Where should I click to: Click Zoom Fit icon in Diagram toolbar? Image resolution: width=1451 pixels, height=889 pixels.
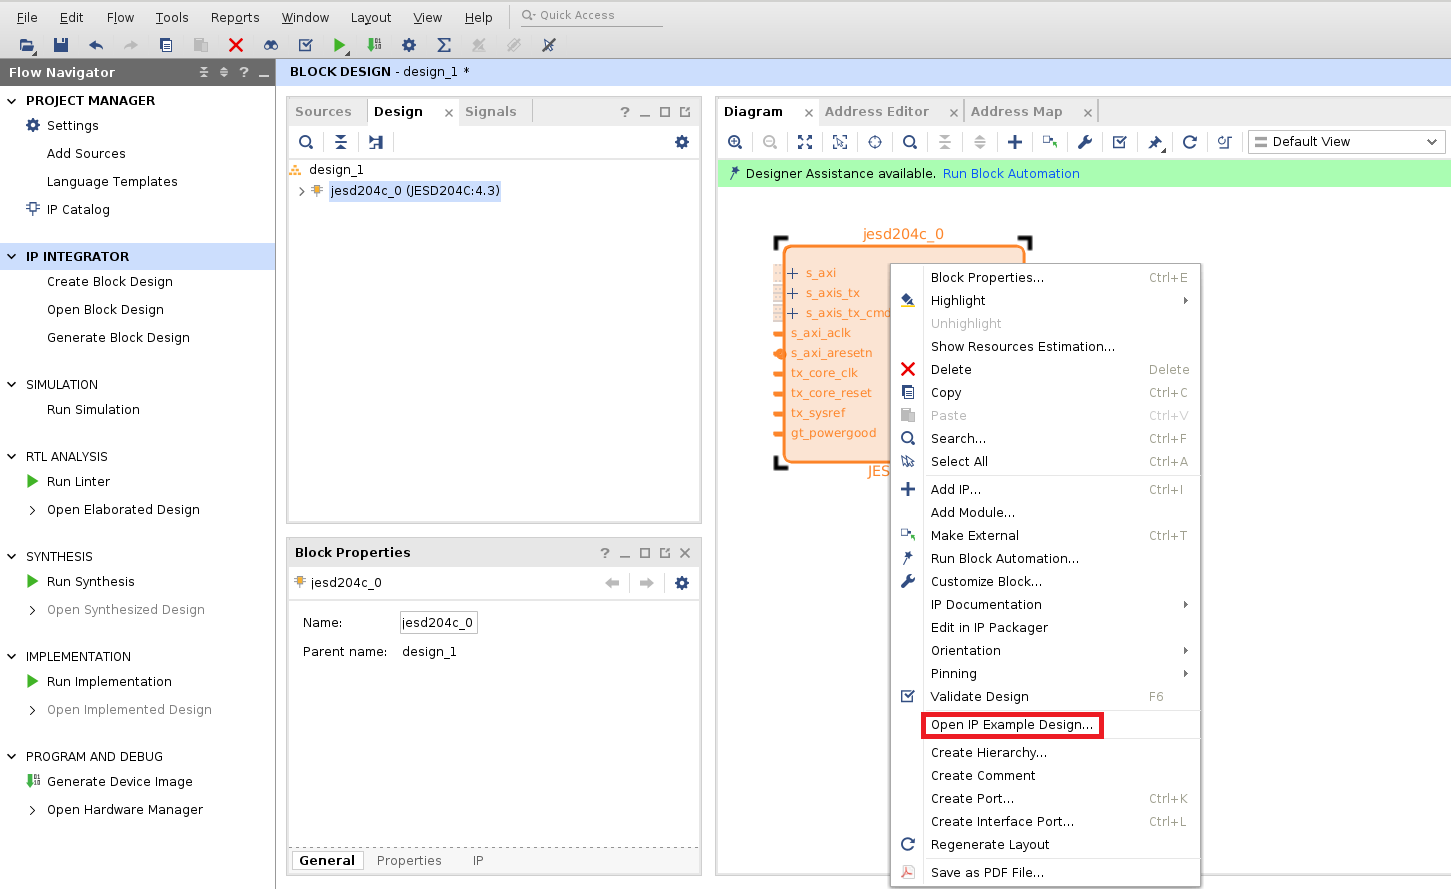point(805,142)
